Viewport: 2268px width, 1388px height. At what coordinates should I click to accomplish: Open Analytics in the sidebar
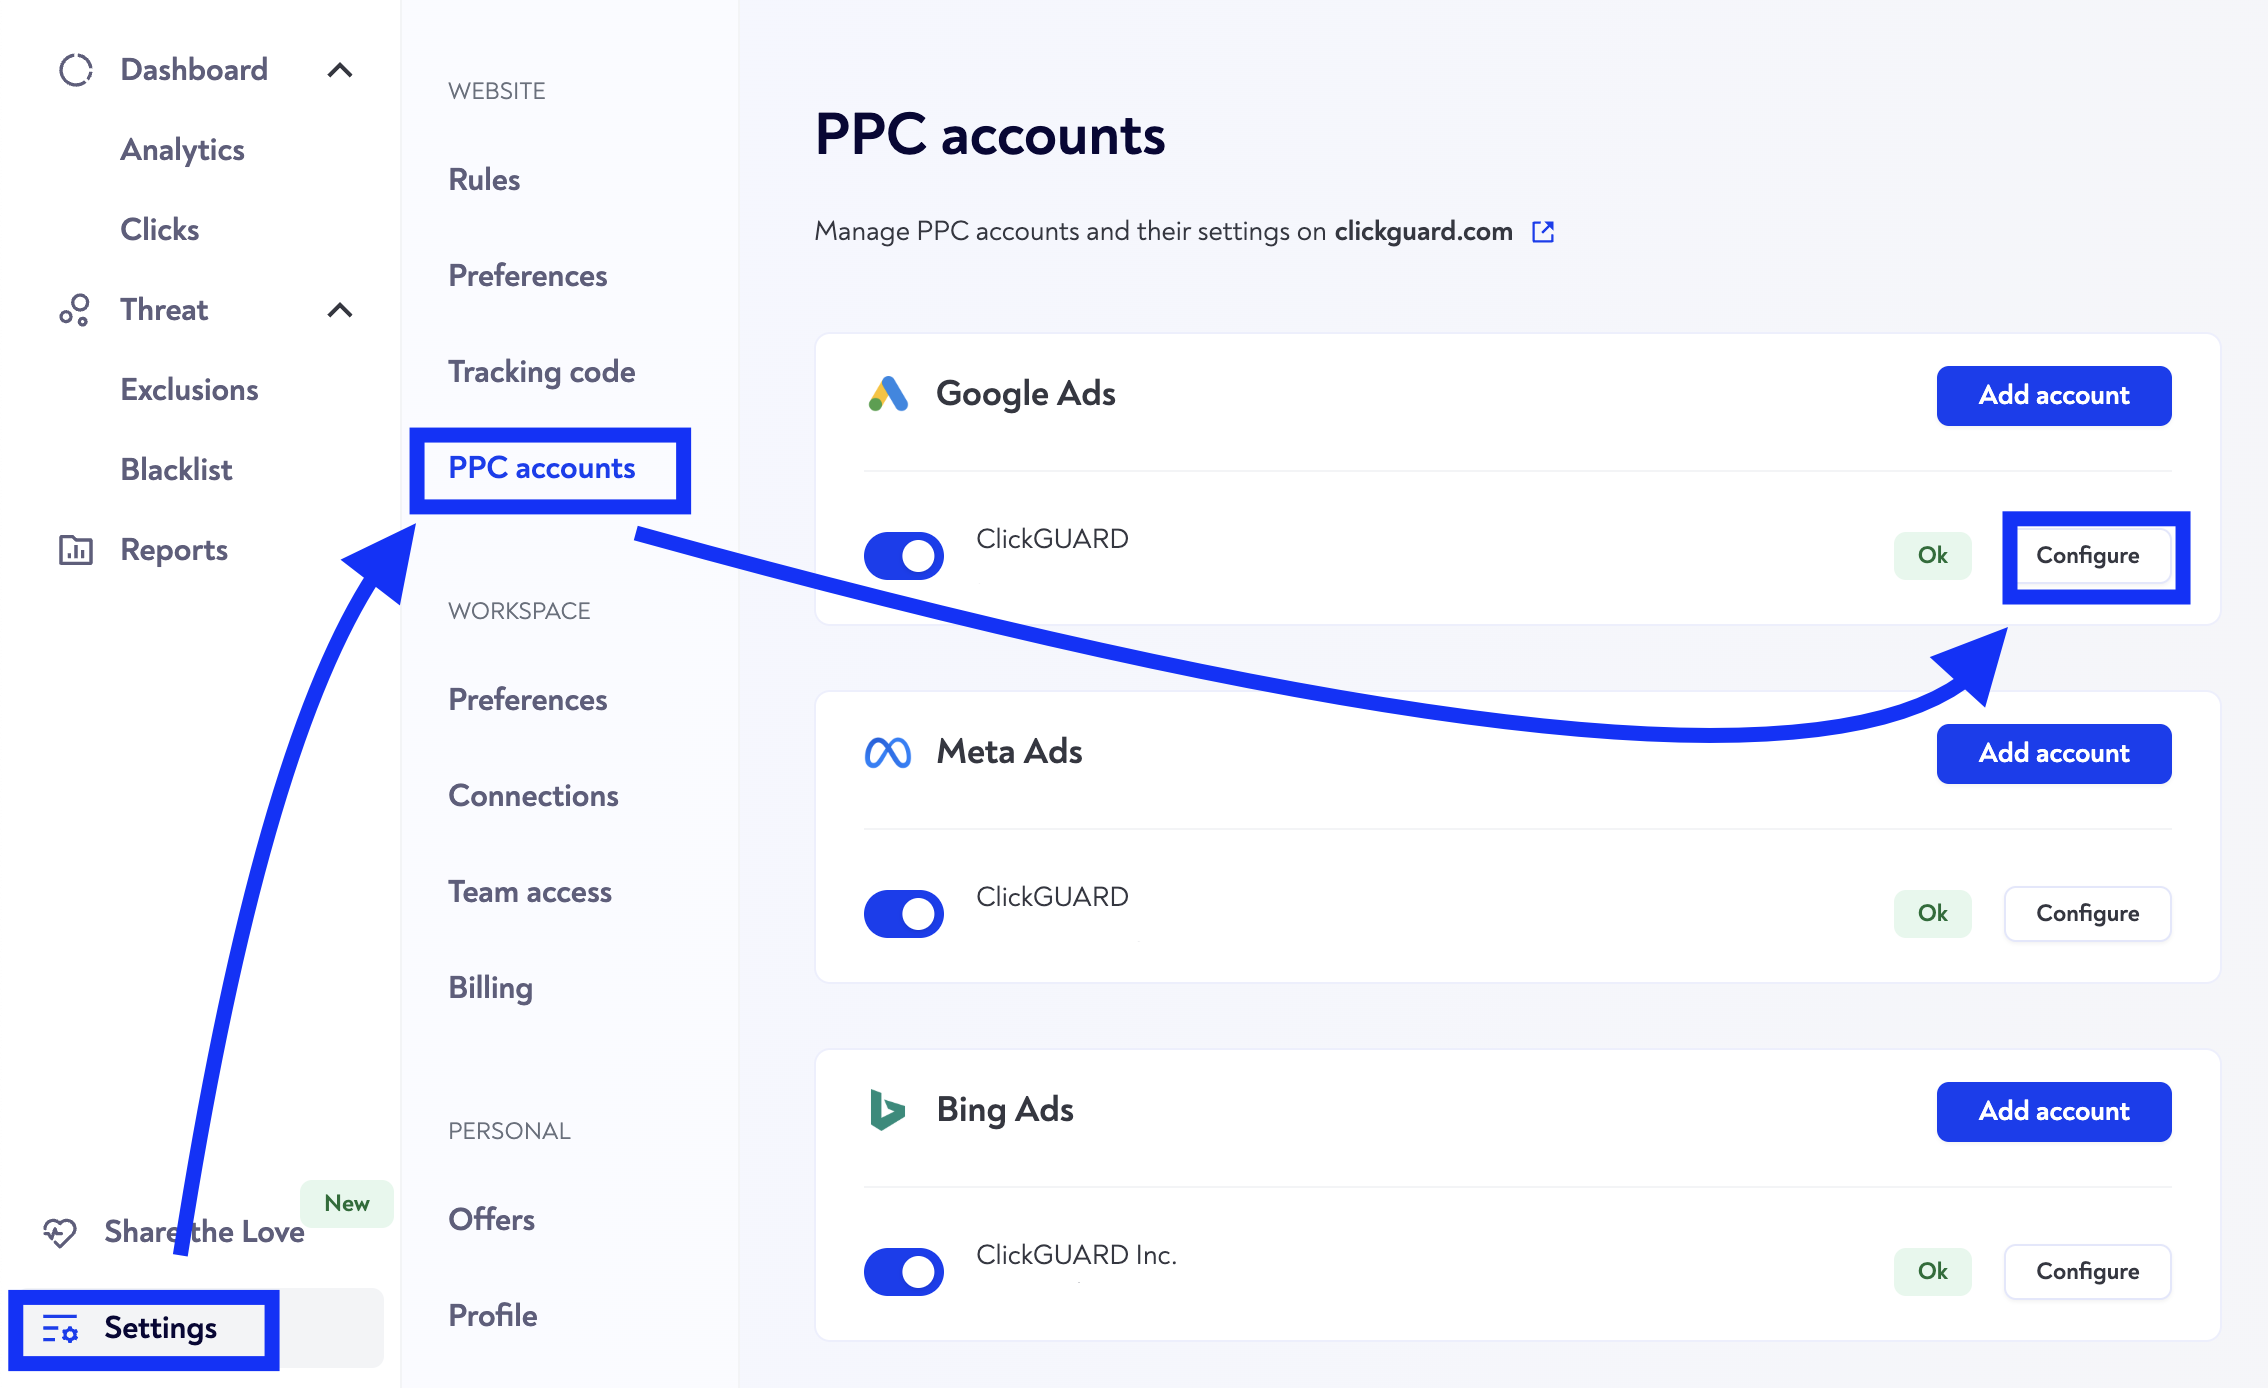[x=182, y=150]
